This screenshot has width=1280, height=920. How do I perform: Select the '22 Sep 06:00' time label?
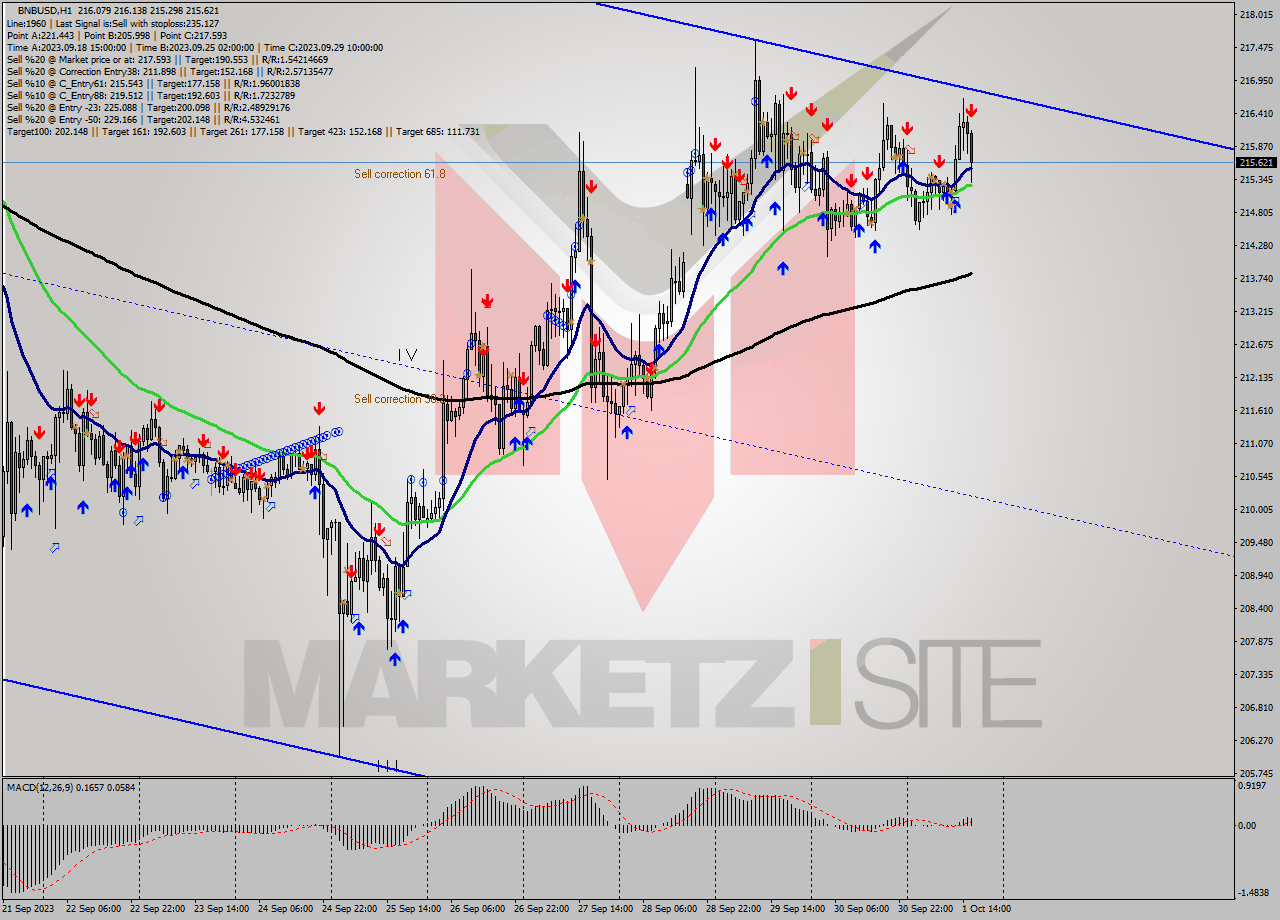(x=92, y=909)
